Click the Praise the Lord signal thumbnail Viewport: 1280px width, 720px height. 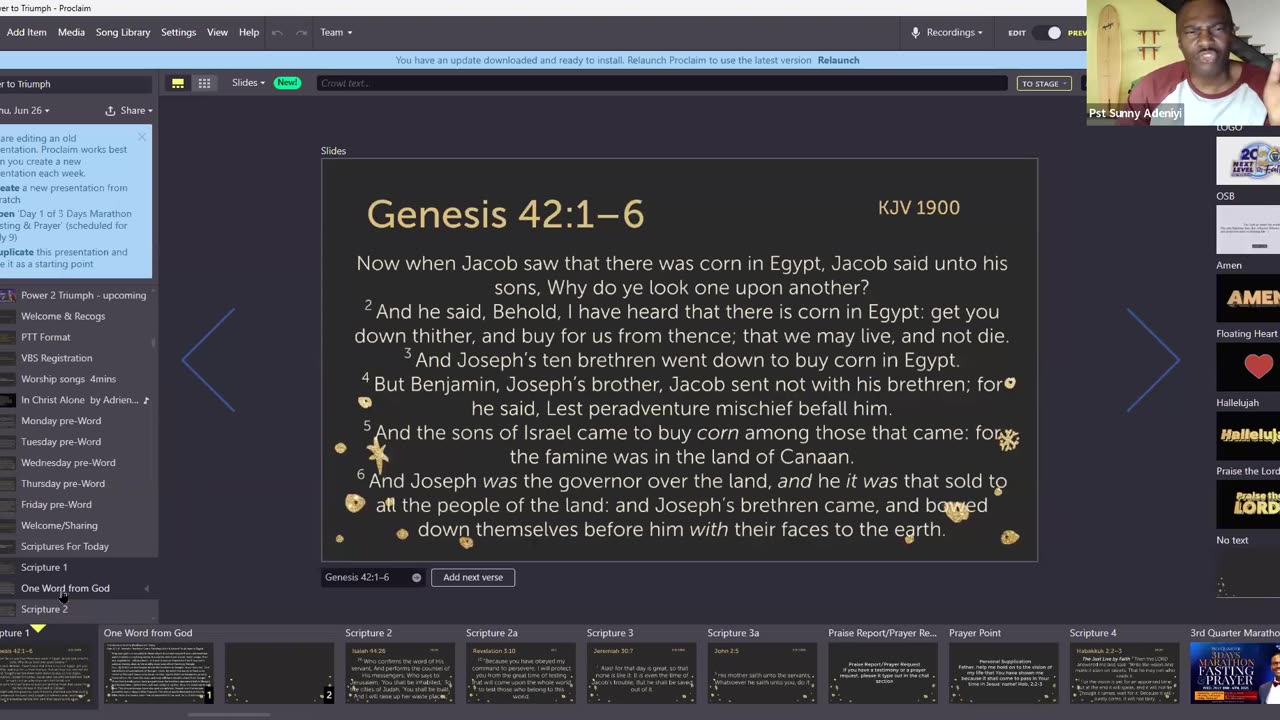1248,503
